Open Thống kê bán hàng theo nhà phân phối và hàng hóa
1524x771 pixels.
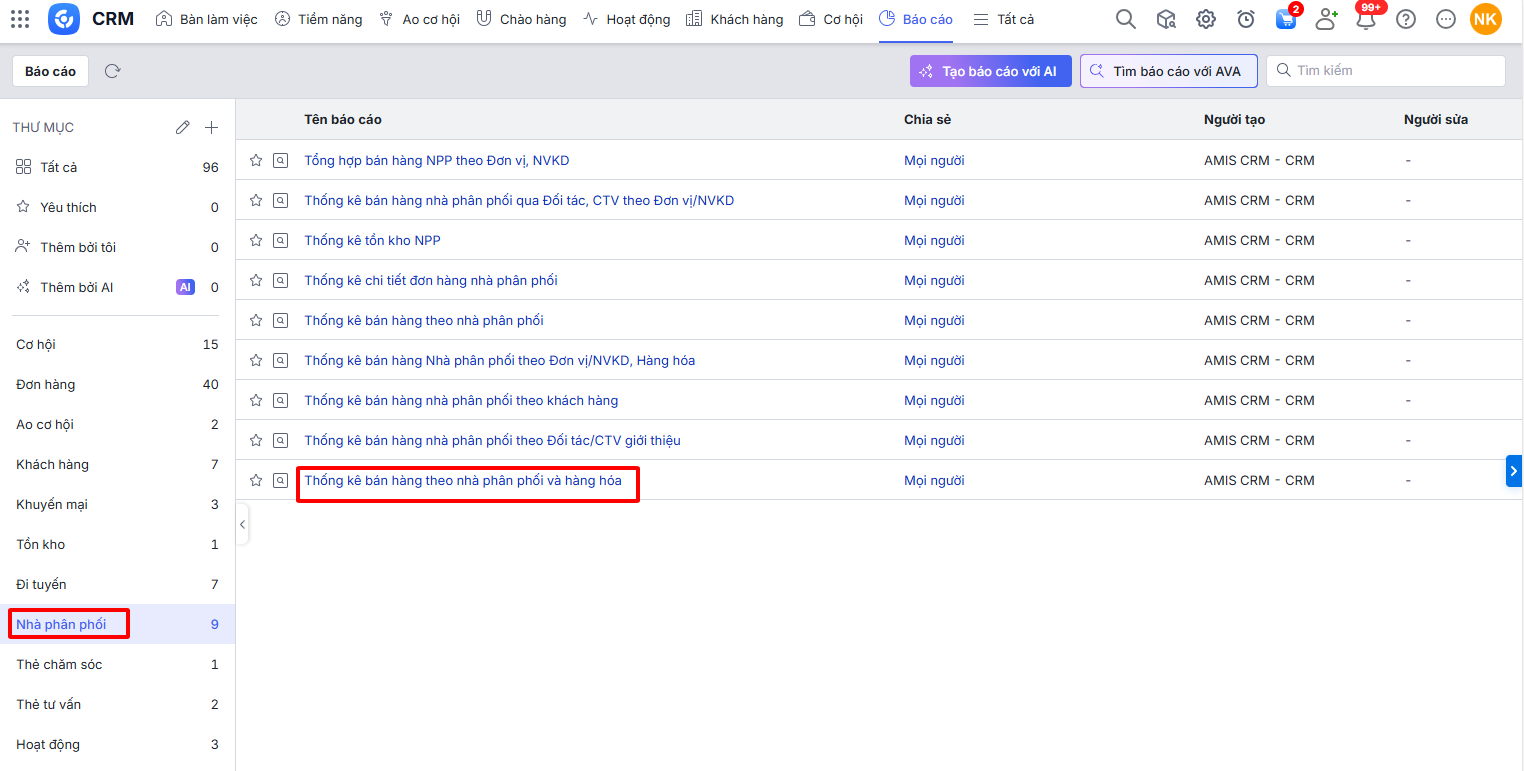point(463,480)
